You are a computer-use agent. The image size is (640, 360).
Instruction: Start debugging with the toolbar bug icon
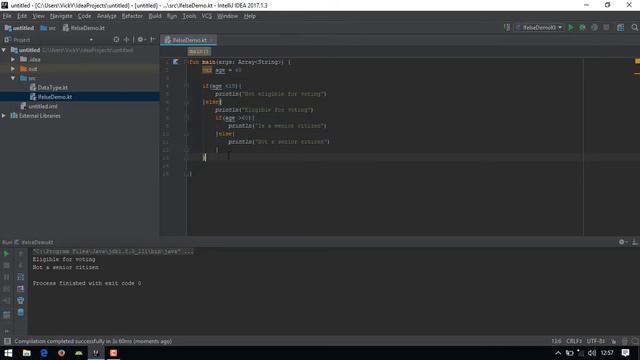[x=582, y=27]
